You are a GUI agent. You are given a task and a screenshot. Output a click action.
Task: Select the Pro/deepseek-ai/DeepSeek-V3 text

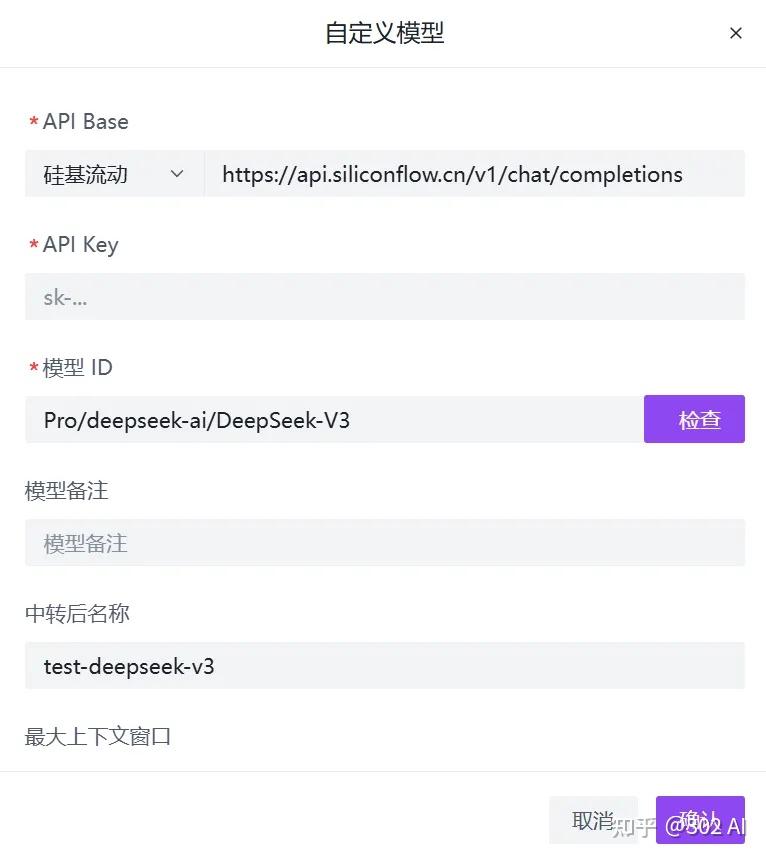pyautogui.click(x=196, y=419)
